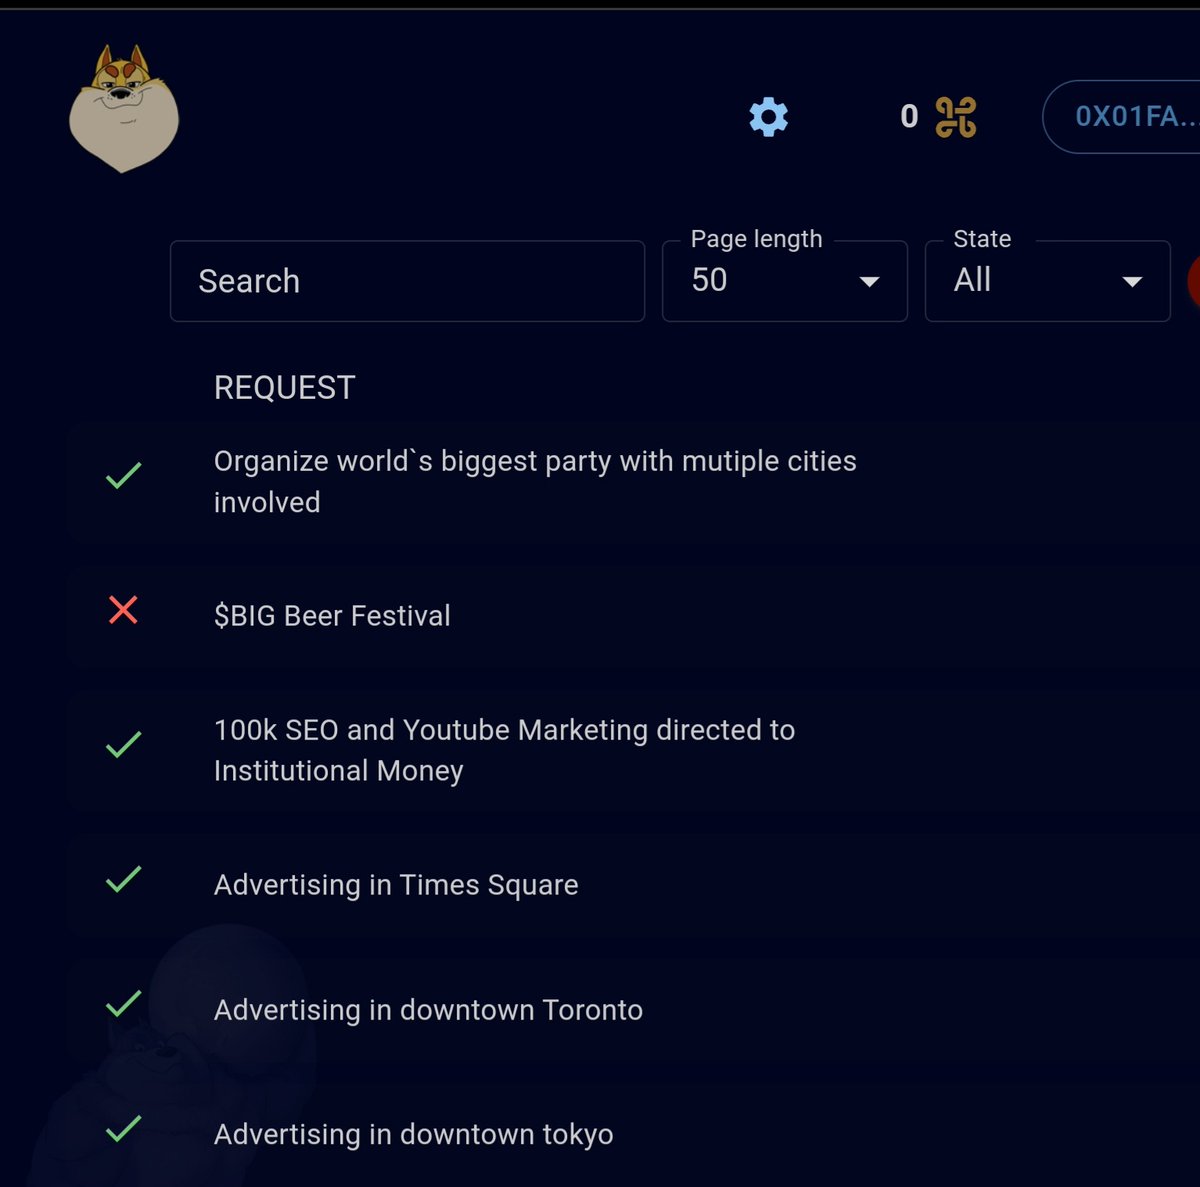Screen dimensions: 1200x1187
Task: Open the settings gear
Action: [x=767, y=117]
